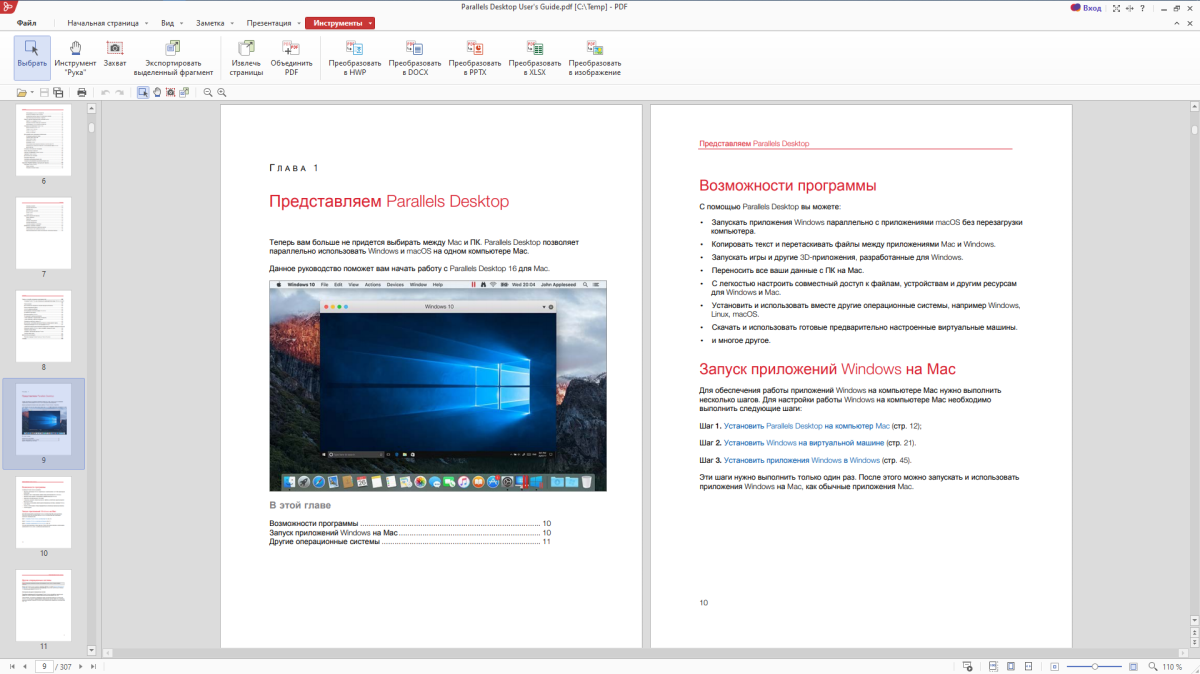Screen dimensions: 1200x674
Task: Activate the Выбрать selection tool in ribbon
Action: click(32, 58)
